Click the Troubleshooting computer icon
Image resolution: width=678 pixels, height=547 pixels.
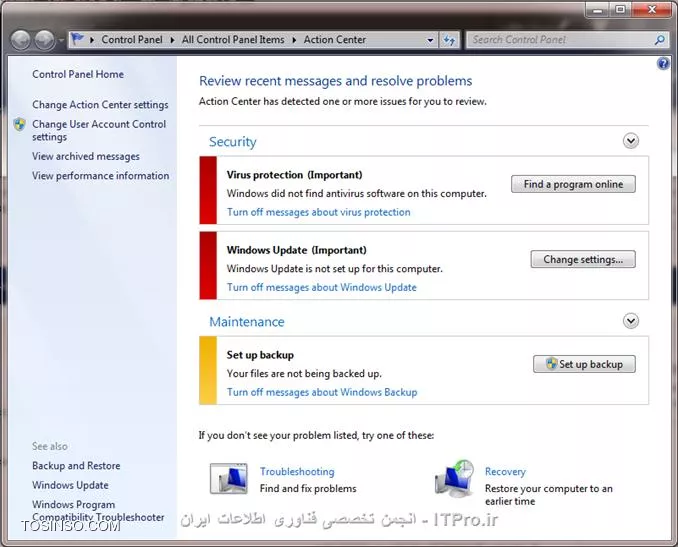[x=229, y=479]
